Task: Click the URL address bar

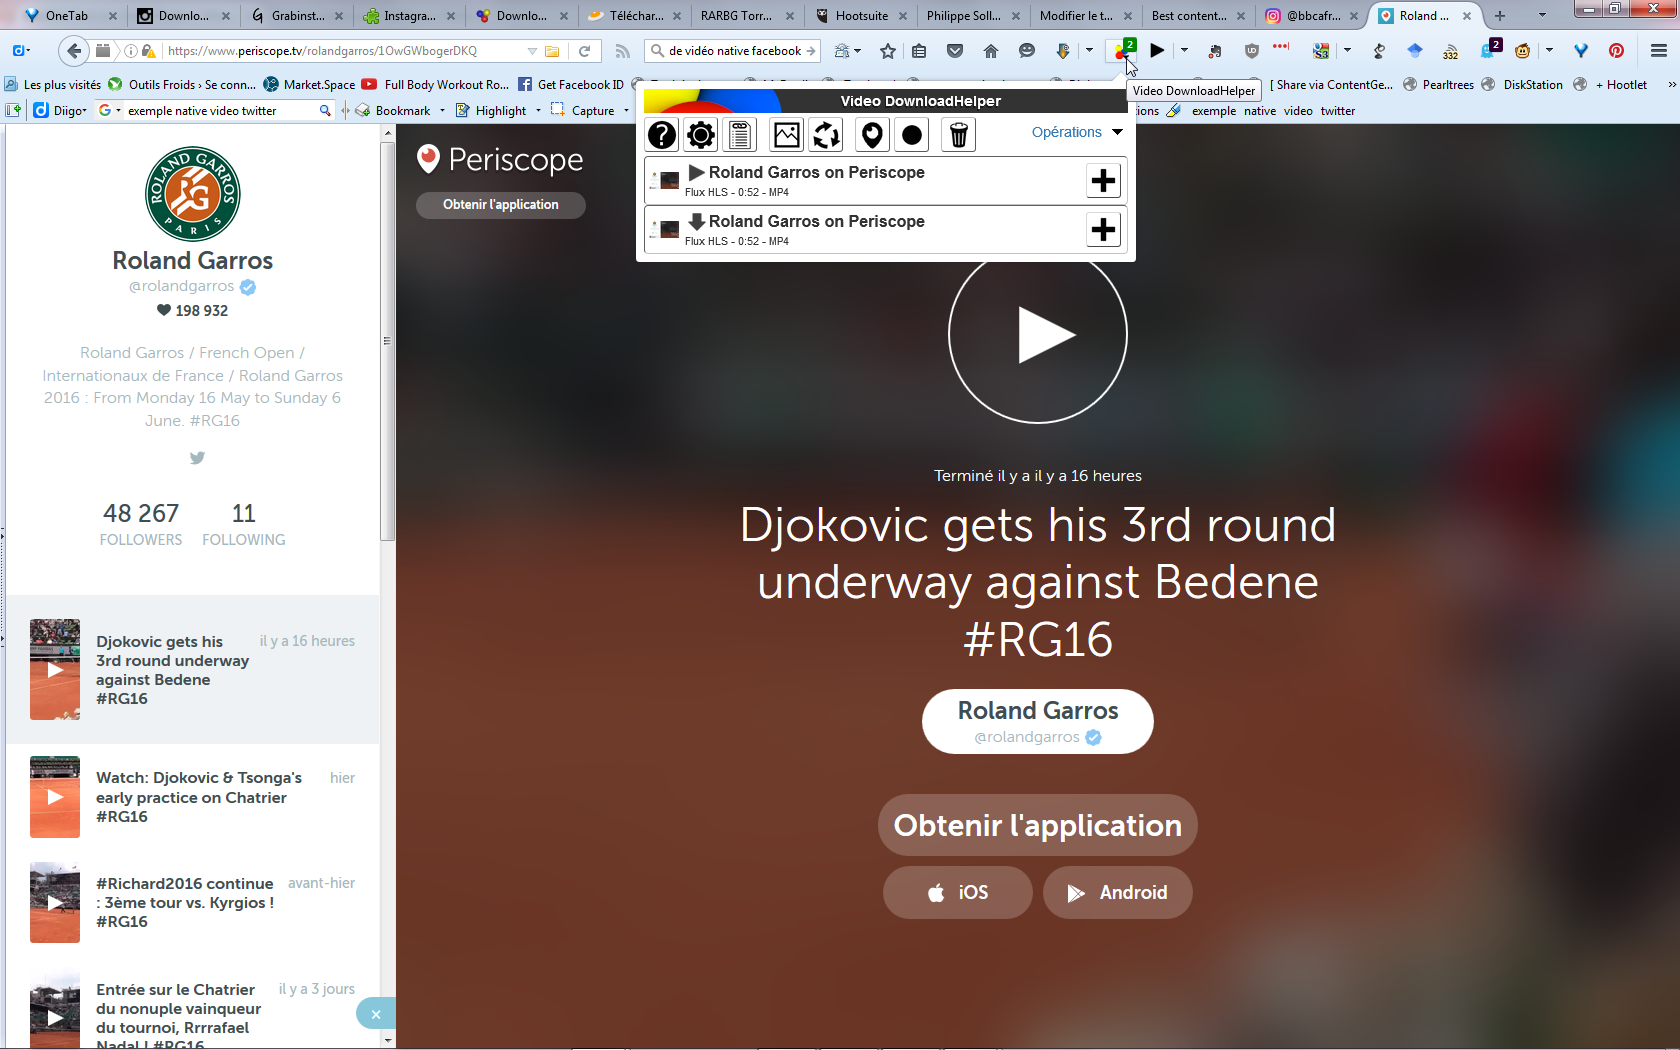Action: (x=347, y=51)
